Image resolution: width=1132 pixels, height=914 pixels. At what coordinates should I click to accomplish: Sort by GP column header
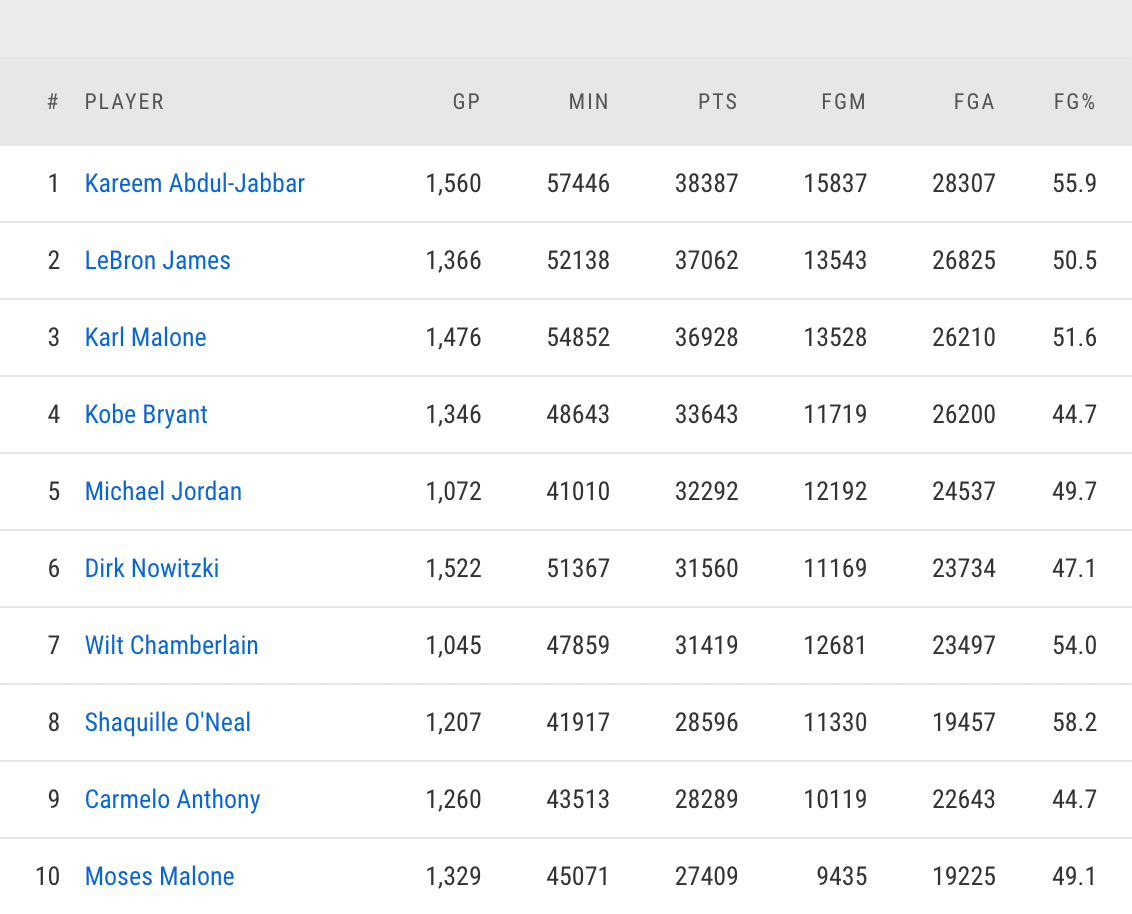point(467,102)
